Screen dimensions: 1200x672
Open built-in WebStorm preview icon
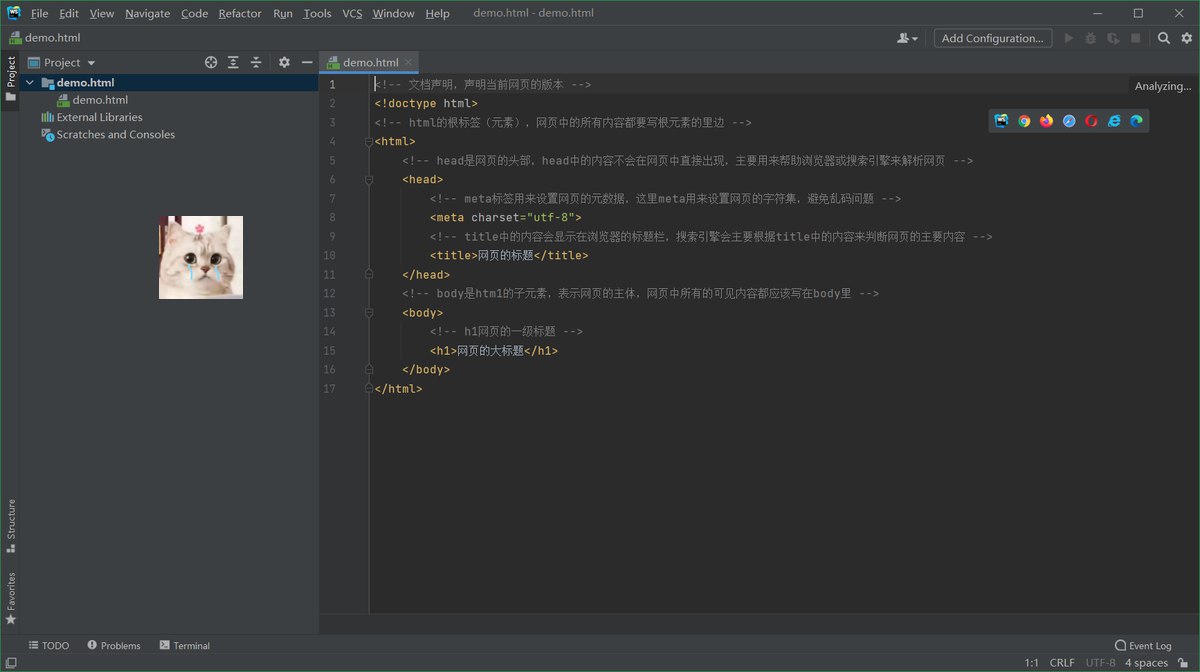tap(1001, 121)
